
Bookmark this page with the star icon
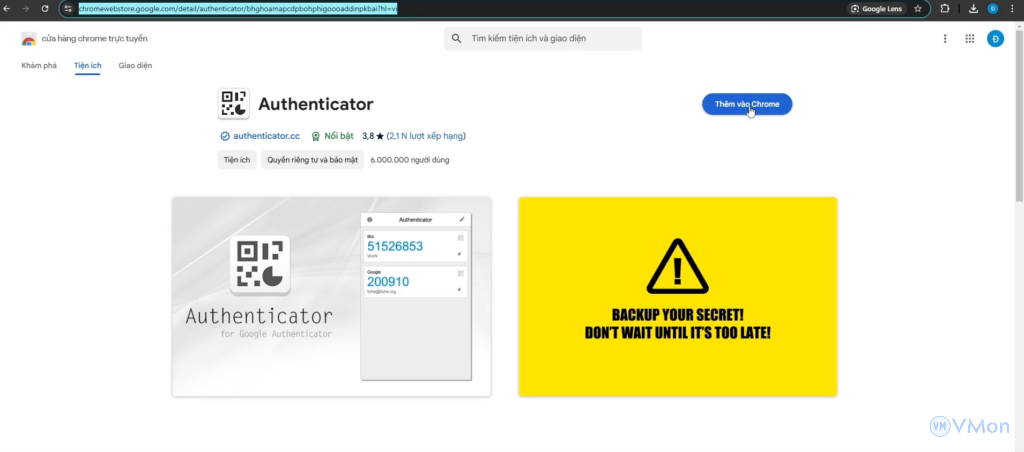(917, 8)
